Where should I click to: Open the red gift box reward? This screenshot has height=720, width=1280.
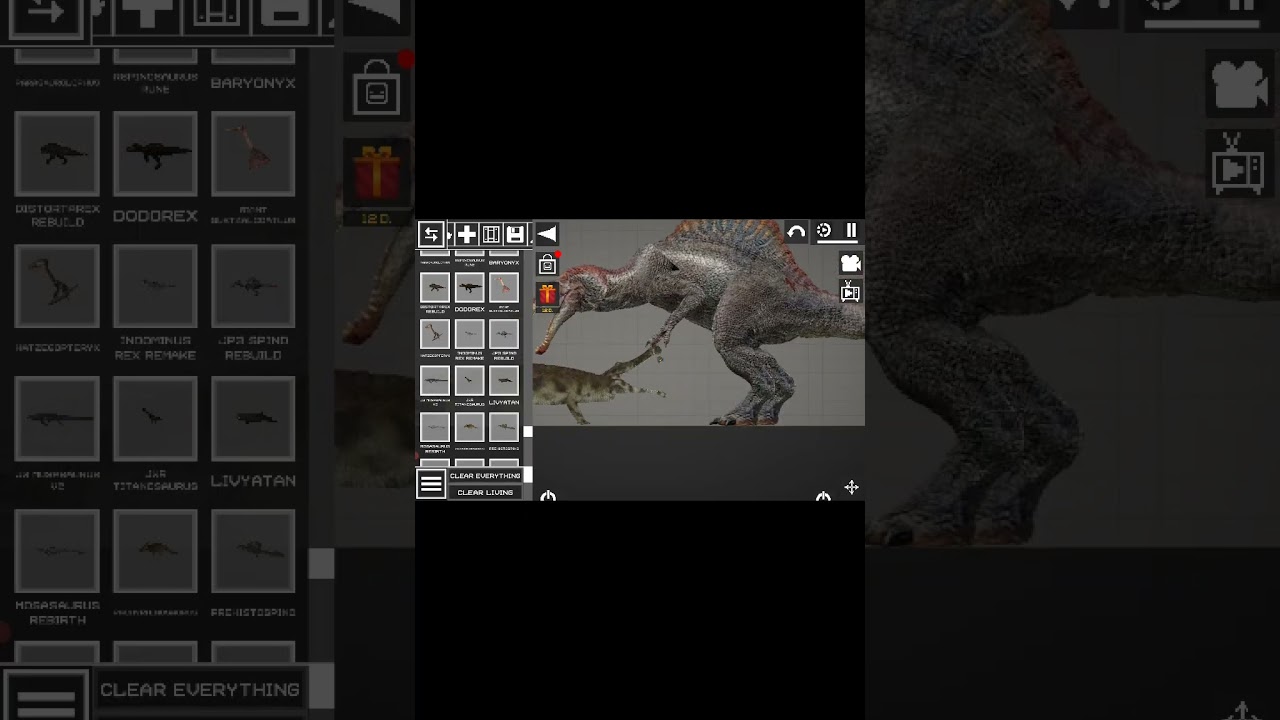547,294
